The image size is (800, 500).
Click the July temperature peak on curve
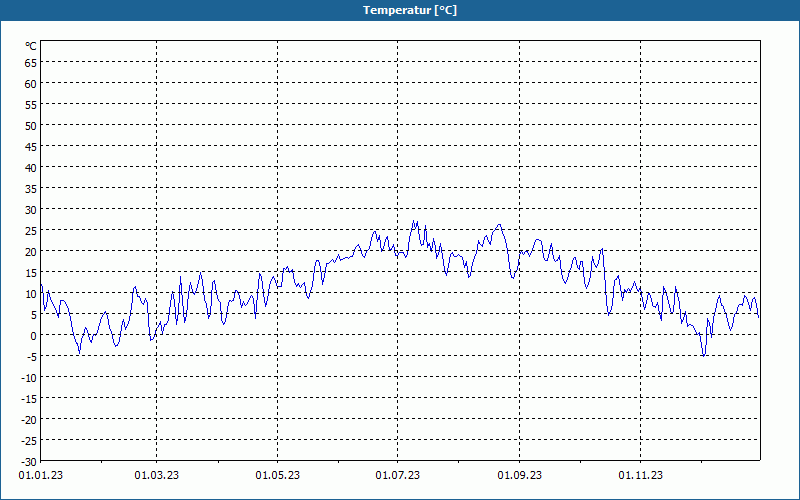click(415, 222)
